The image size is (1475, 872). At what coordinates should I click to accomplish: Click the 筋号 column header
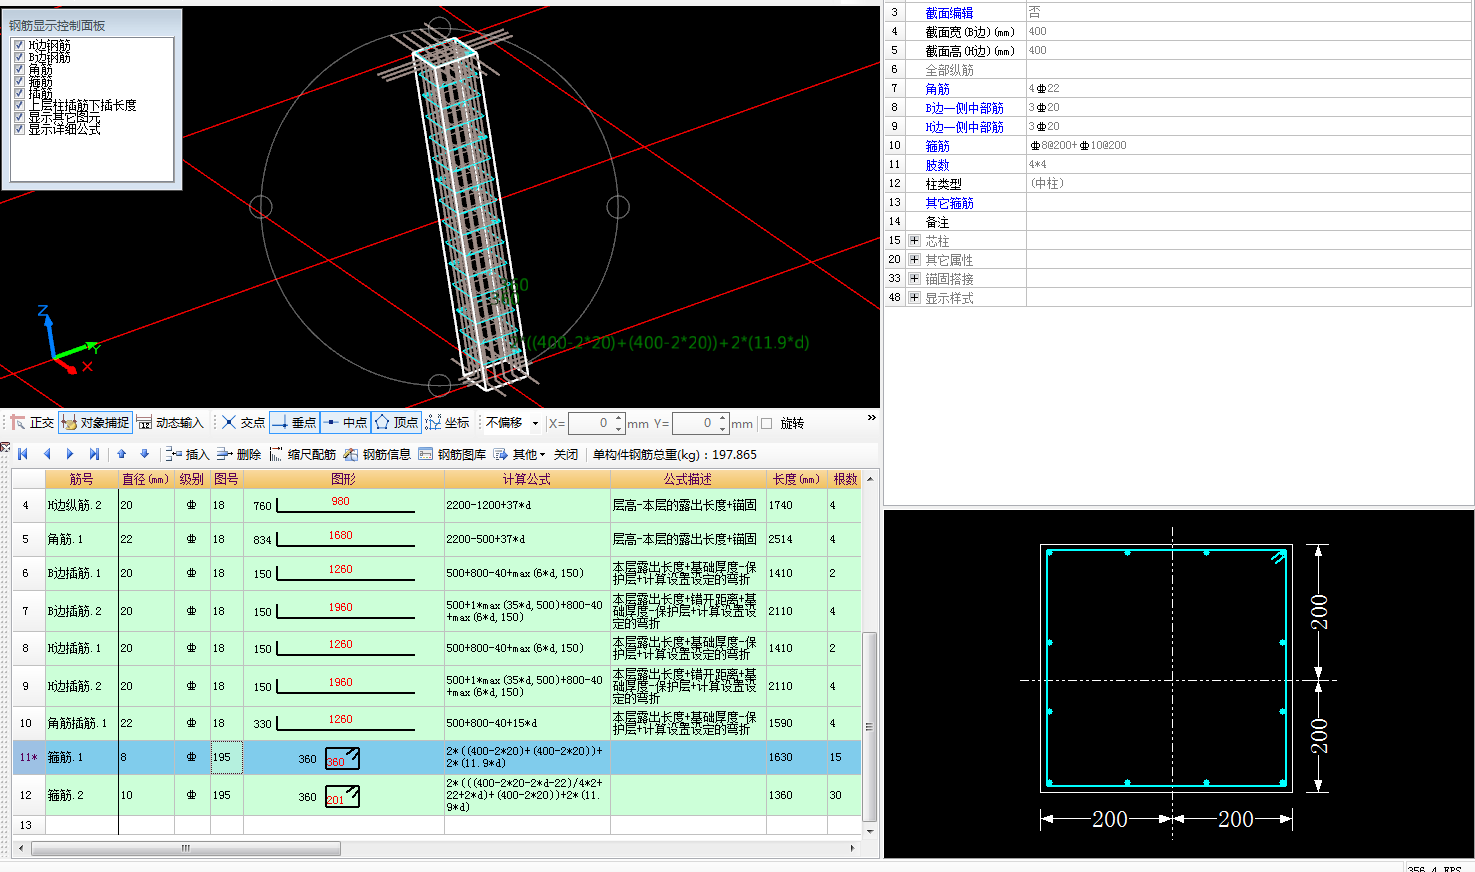pos(81,479)
